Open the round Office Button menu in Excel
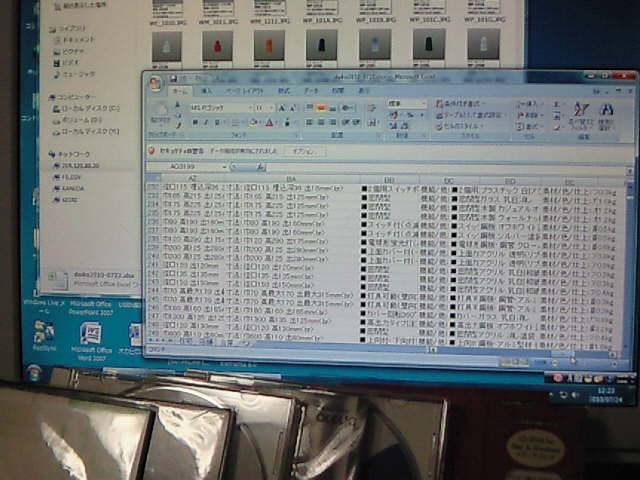Screen dimensions: 640x480 155,83
